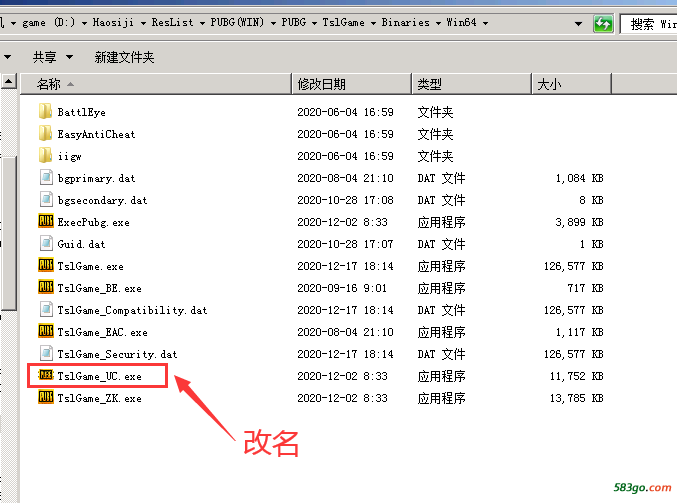Click the bgprimary.dat file icon
Viewport: 677px width, 503px height.
click(x=46, y=177)
